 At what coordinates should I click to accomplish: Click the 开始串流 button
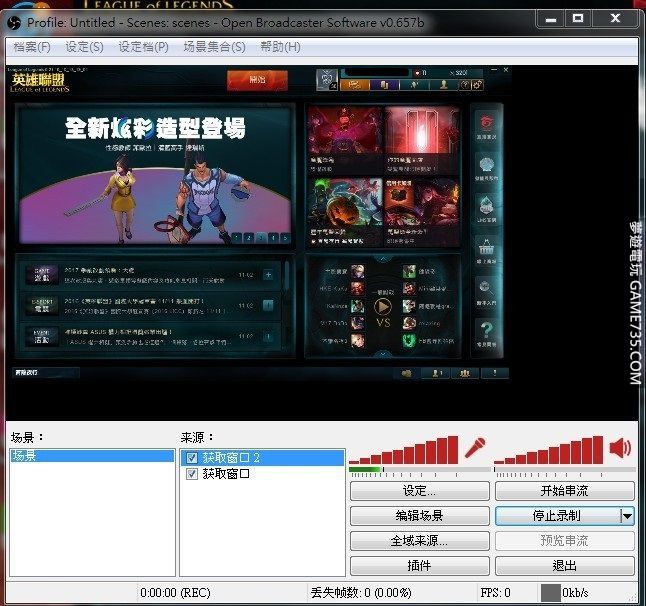(x=565, y=491)
